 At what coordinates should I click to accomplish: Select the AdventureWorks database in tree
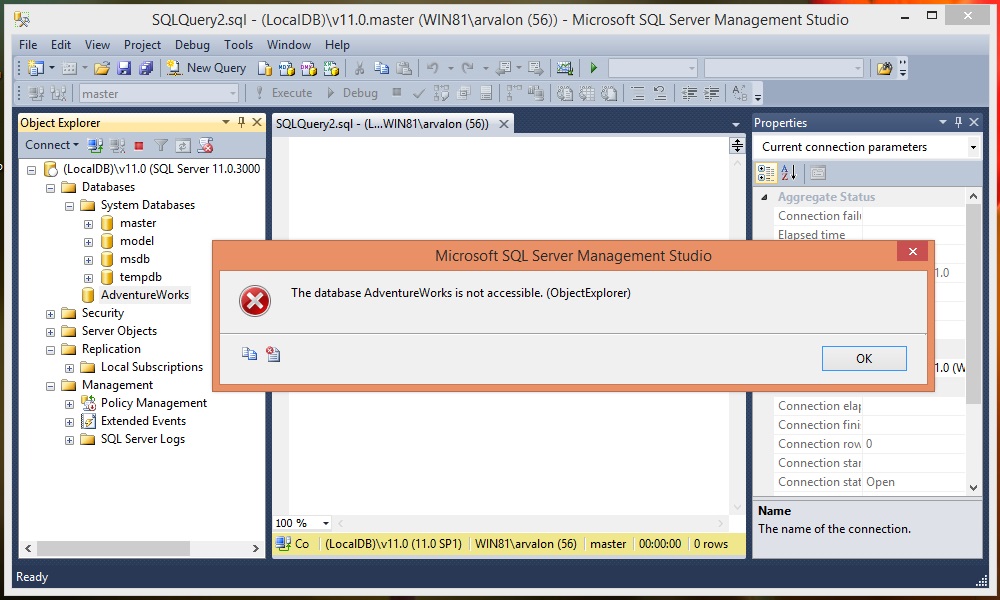point(145,295)
